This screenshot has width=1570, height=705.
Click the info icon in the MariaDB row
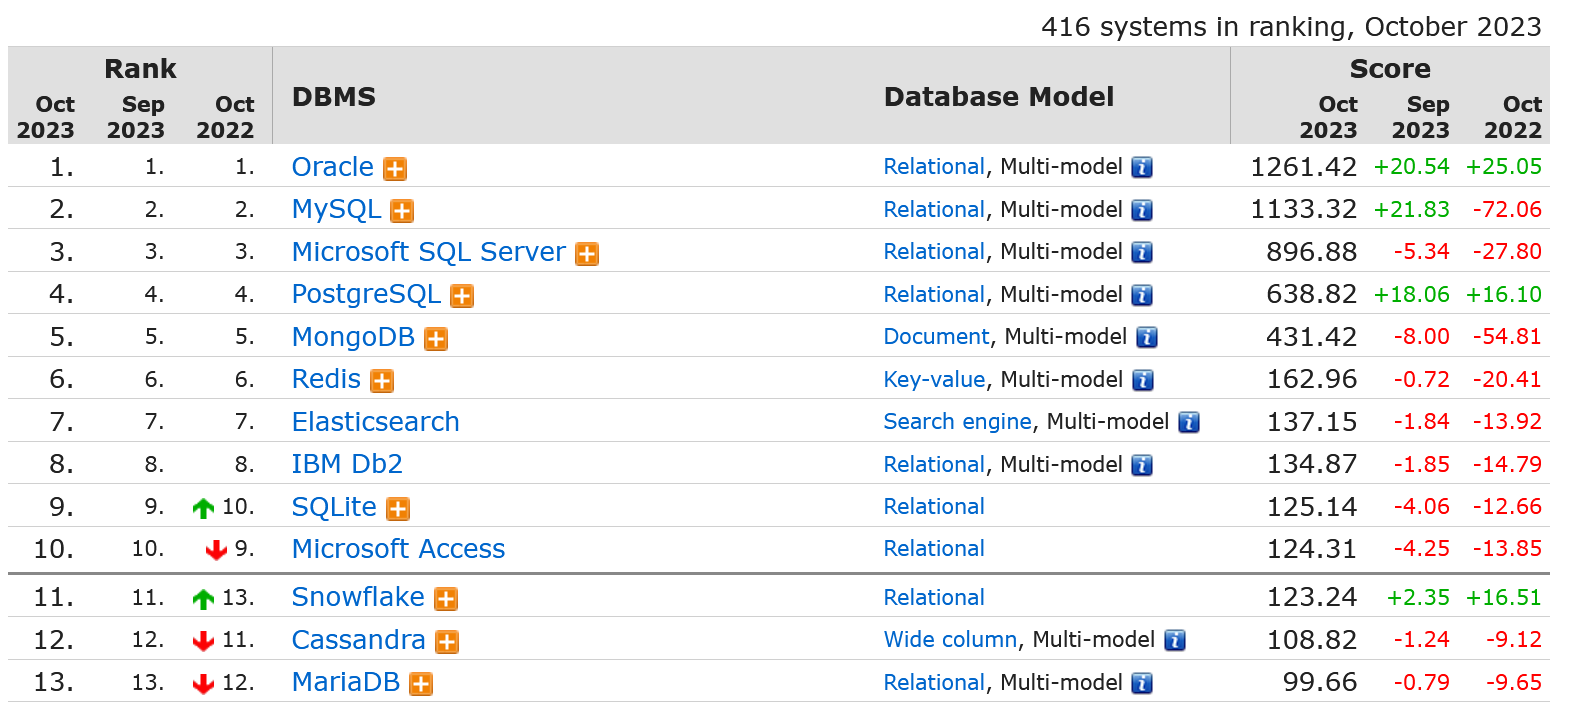[1142, 683]
